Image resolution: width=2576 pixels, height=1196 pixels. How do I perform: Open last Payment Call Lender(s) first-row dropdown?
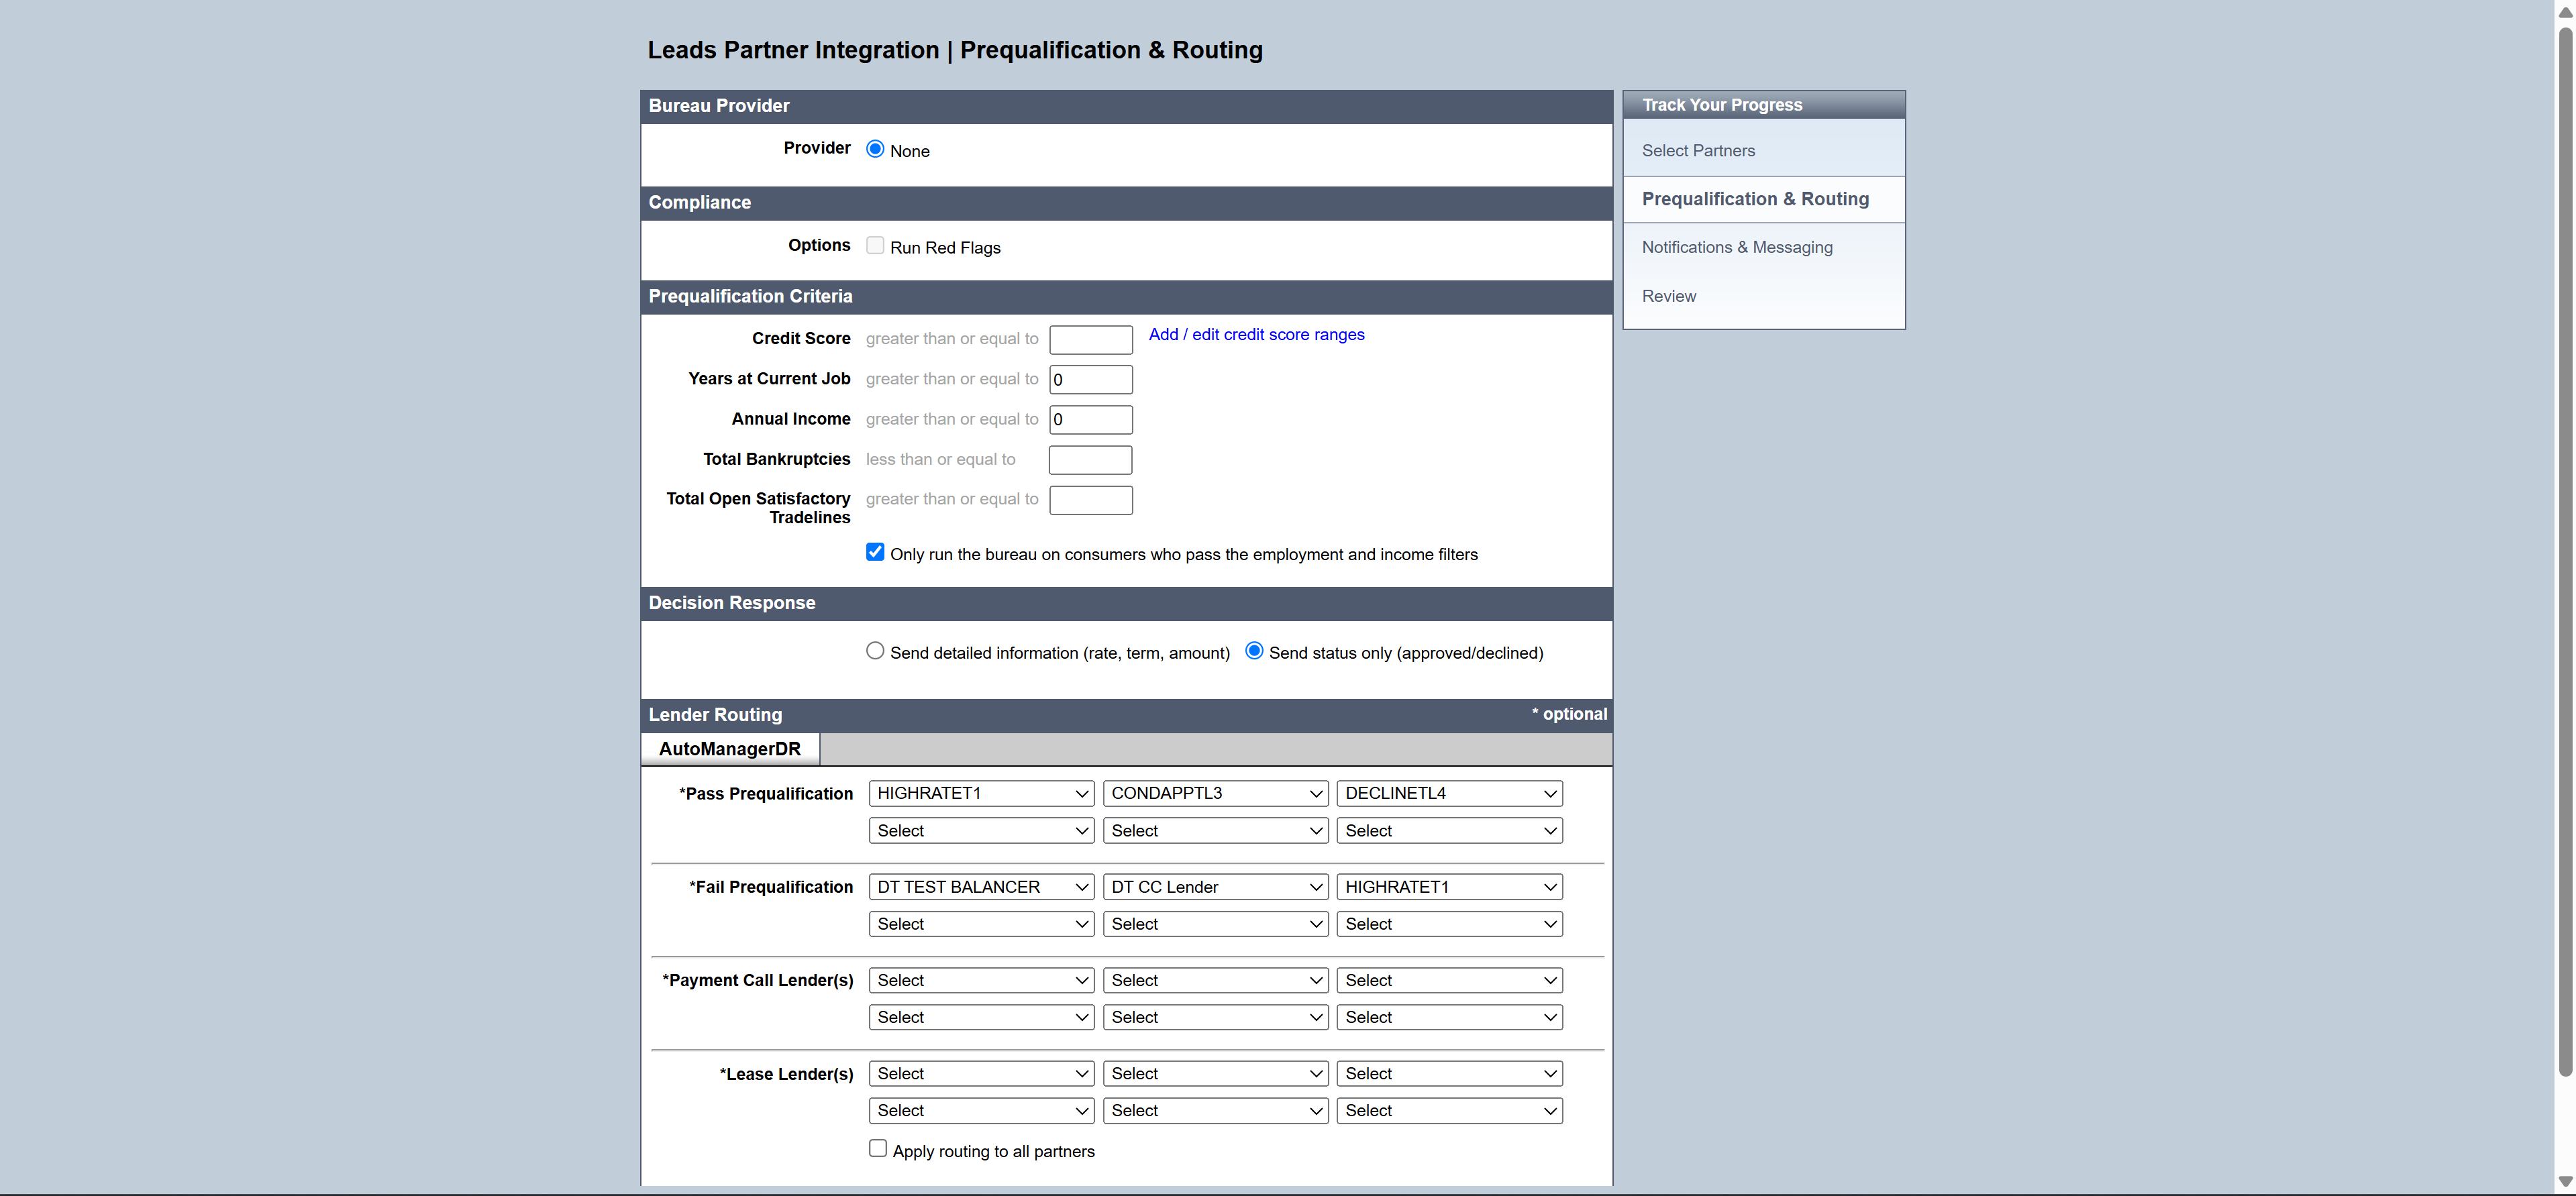1449,980
